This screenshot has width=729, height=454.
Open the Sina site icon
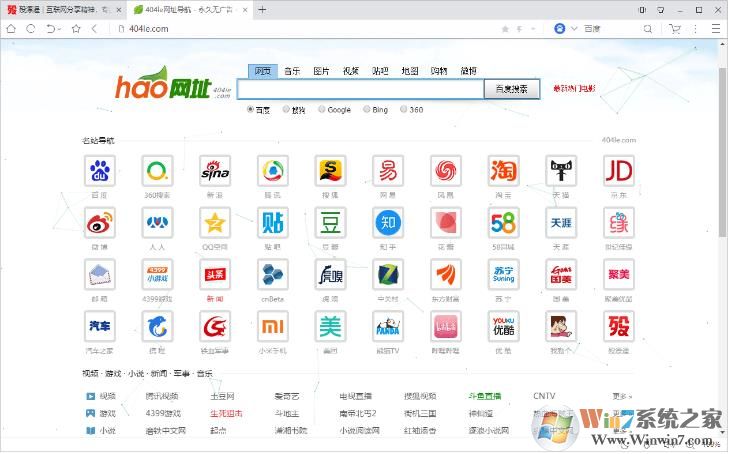215,171
